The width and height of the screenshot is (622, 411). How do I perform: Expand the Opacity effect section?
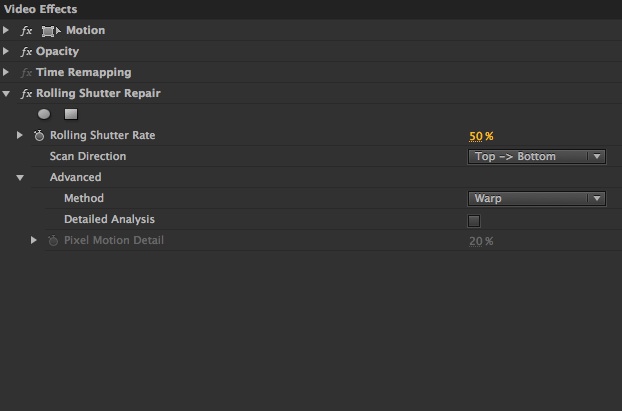pyautogui.click(x=7, y=52)
